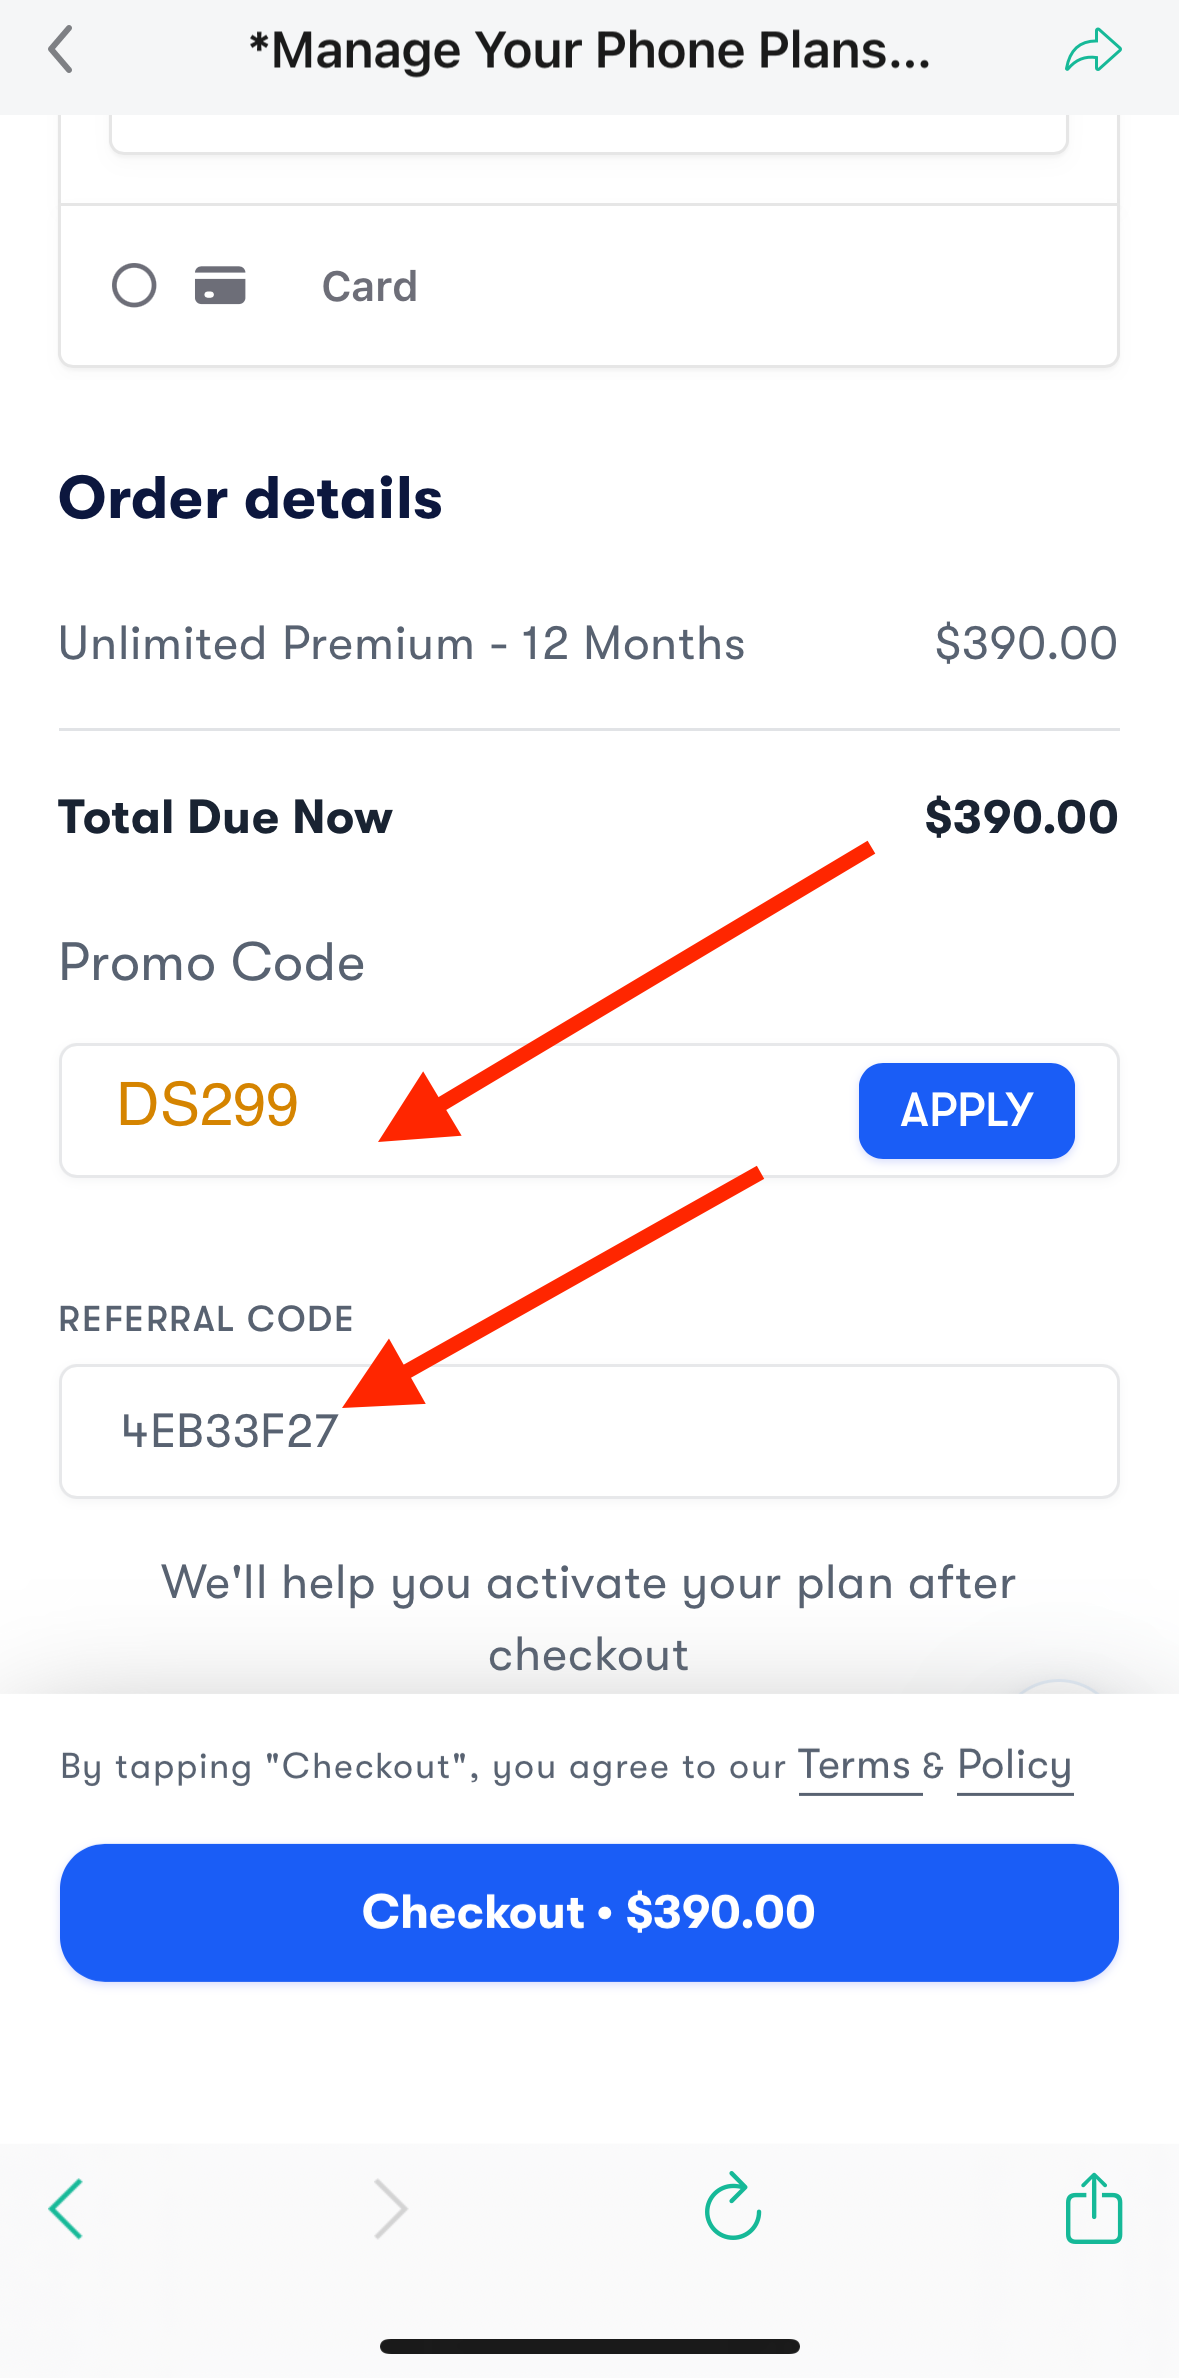Screen dimensions: 1179x2378
Task: Reload the page with the refresh icon
Action: tap(733, 2206)
